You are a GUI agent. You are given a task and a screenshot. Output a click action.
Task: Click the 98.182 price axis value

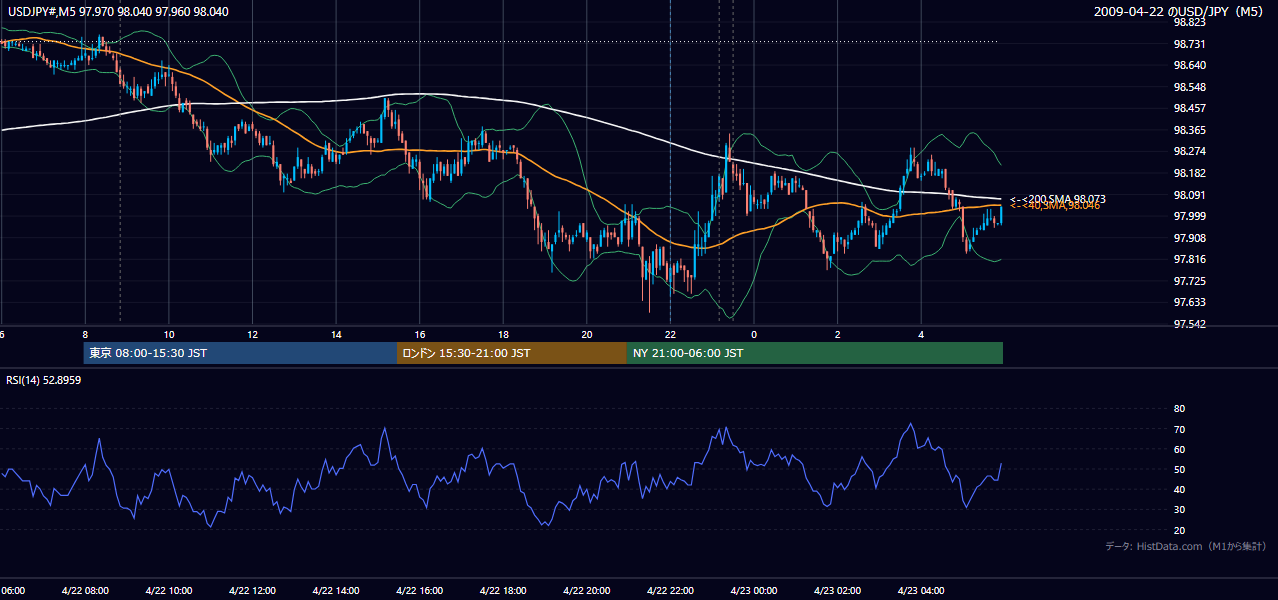tap(1189, 173)
